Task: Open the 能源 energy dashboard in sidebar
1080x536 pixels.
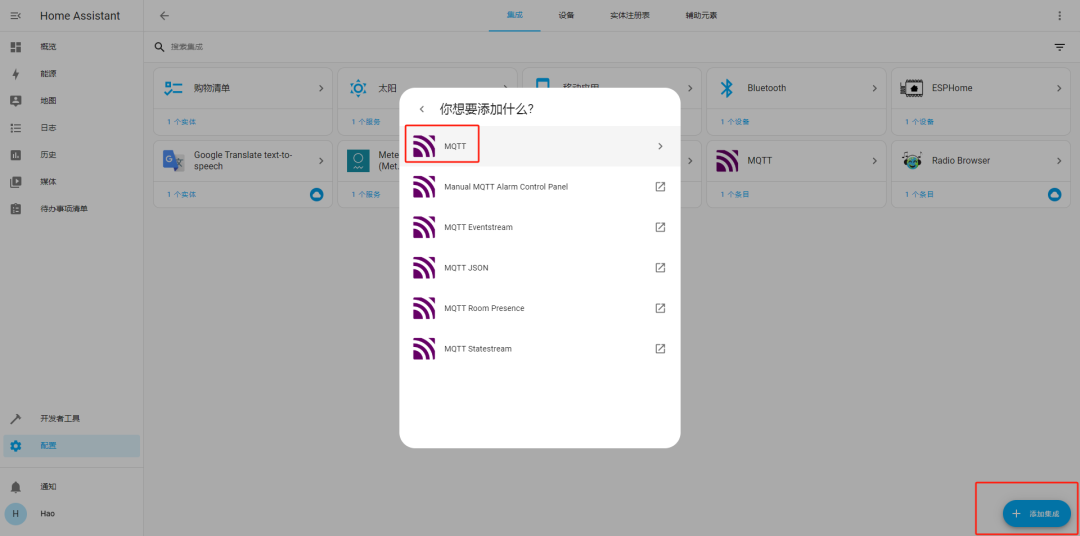Action: (72, 74)
